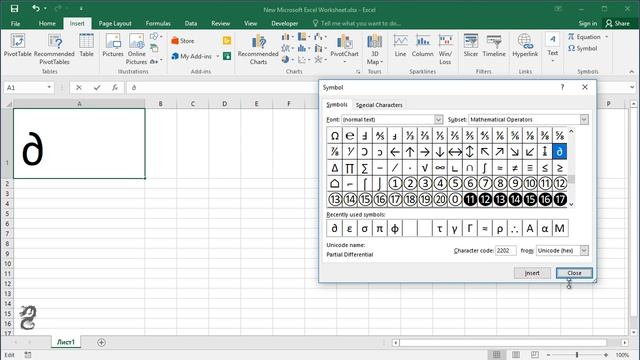Image resolution: width=640 pixels, height=360 pixels.
Task: Open the Unicode (hex) from dropdown
Action: [x=584, y=251]
